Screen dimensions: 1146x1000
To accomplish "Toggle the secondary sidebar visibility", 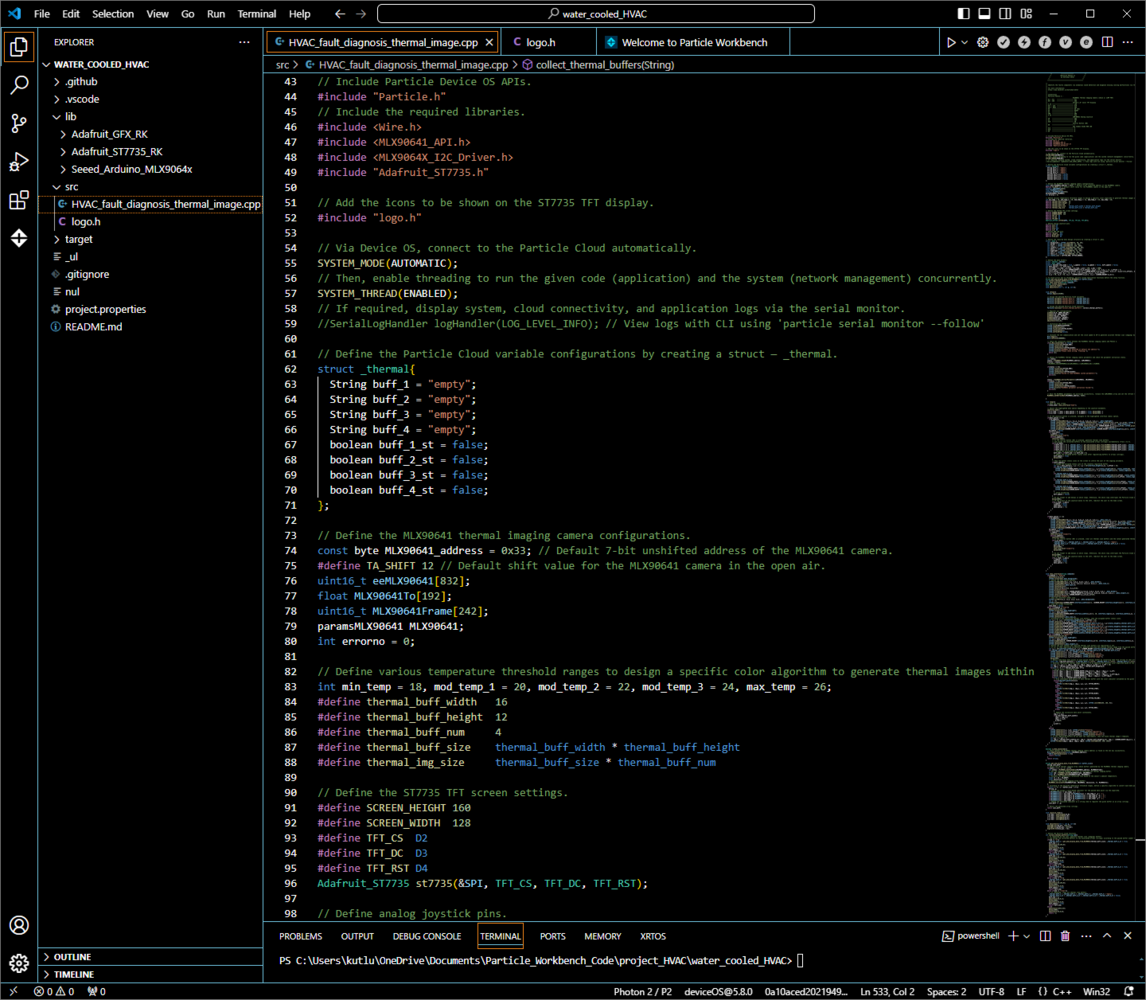I will [1005, 14].
